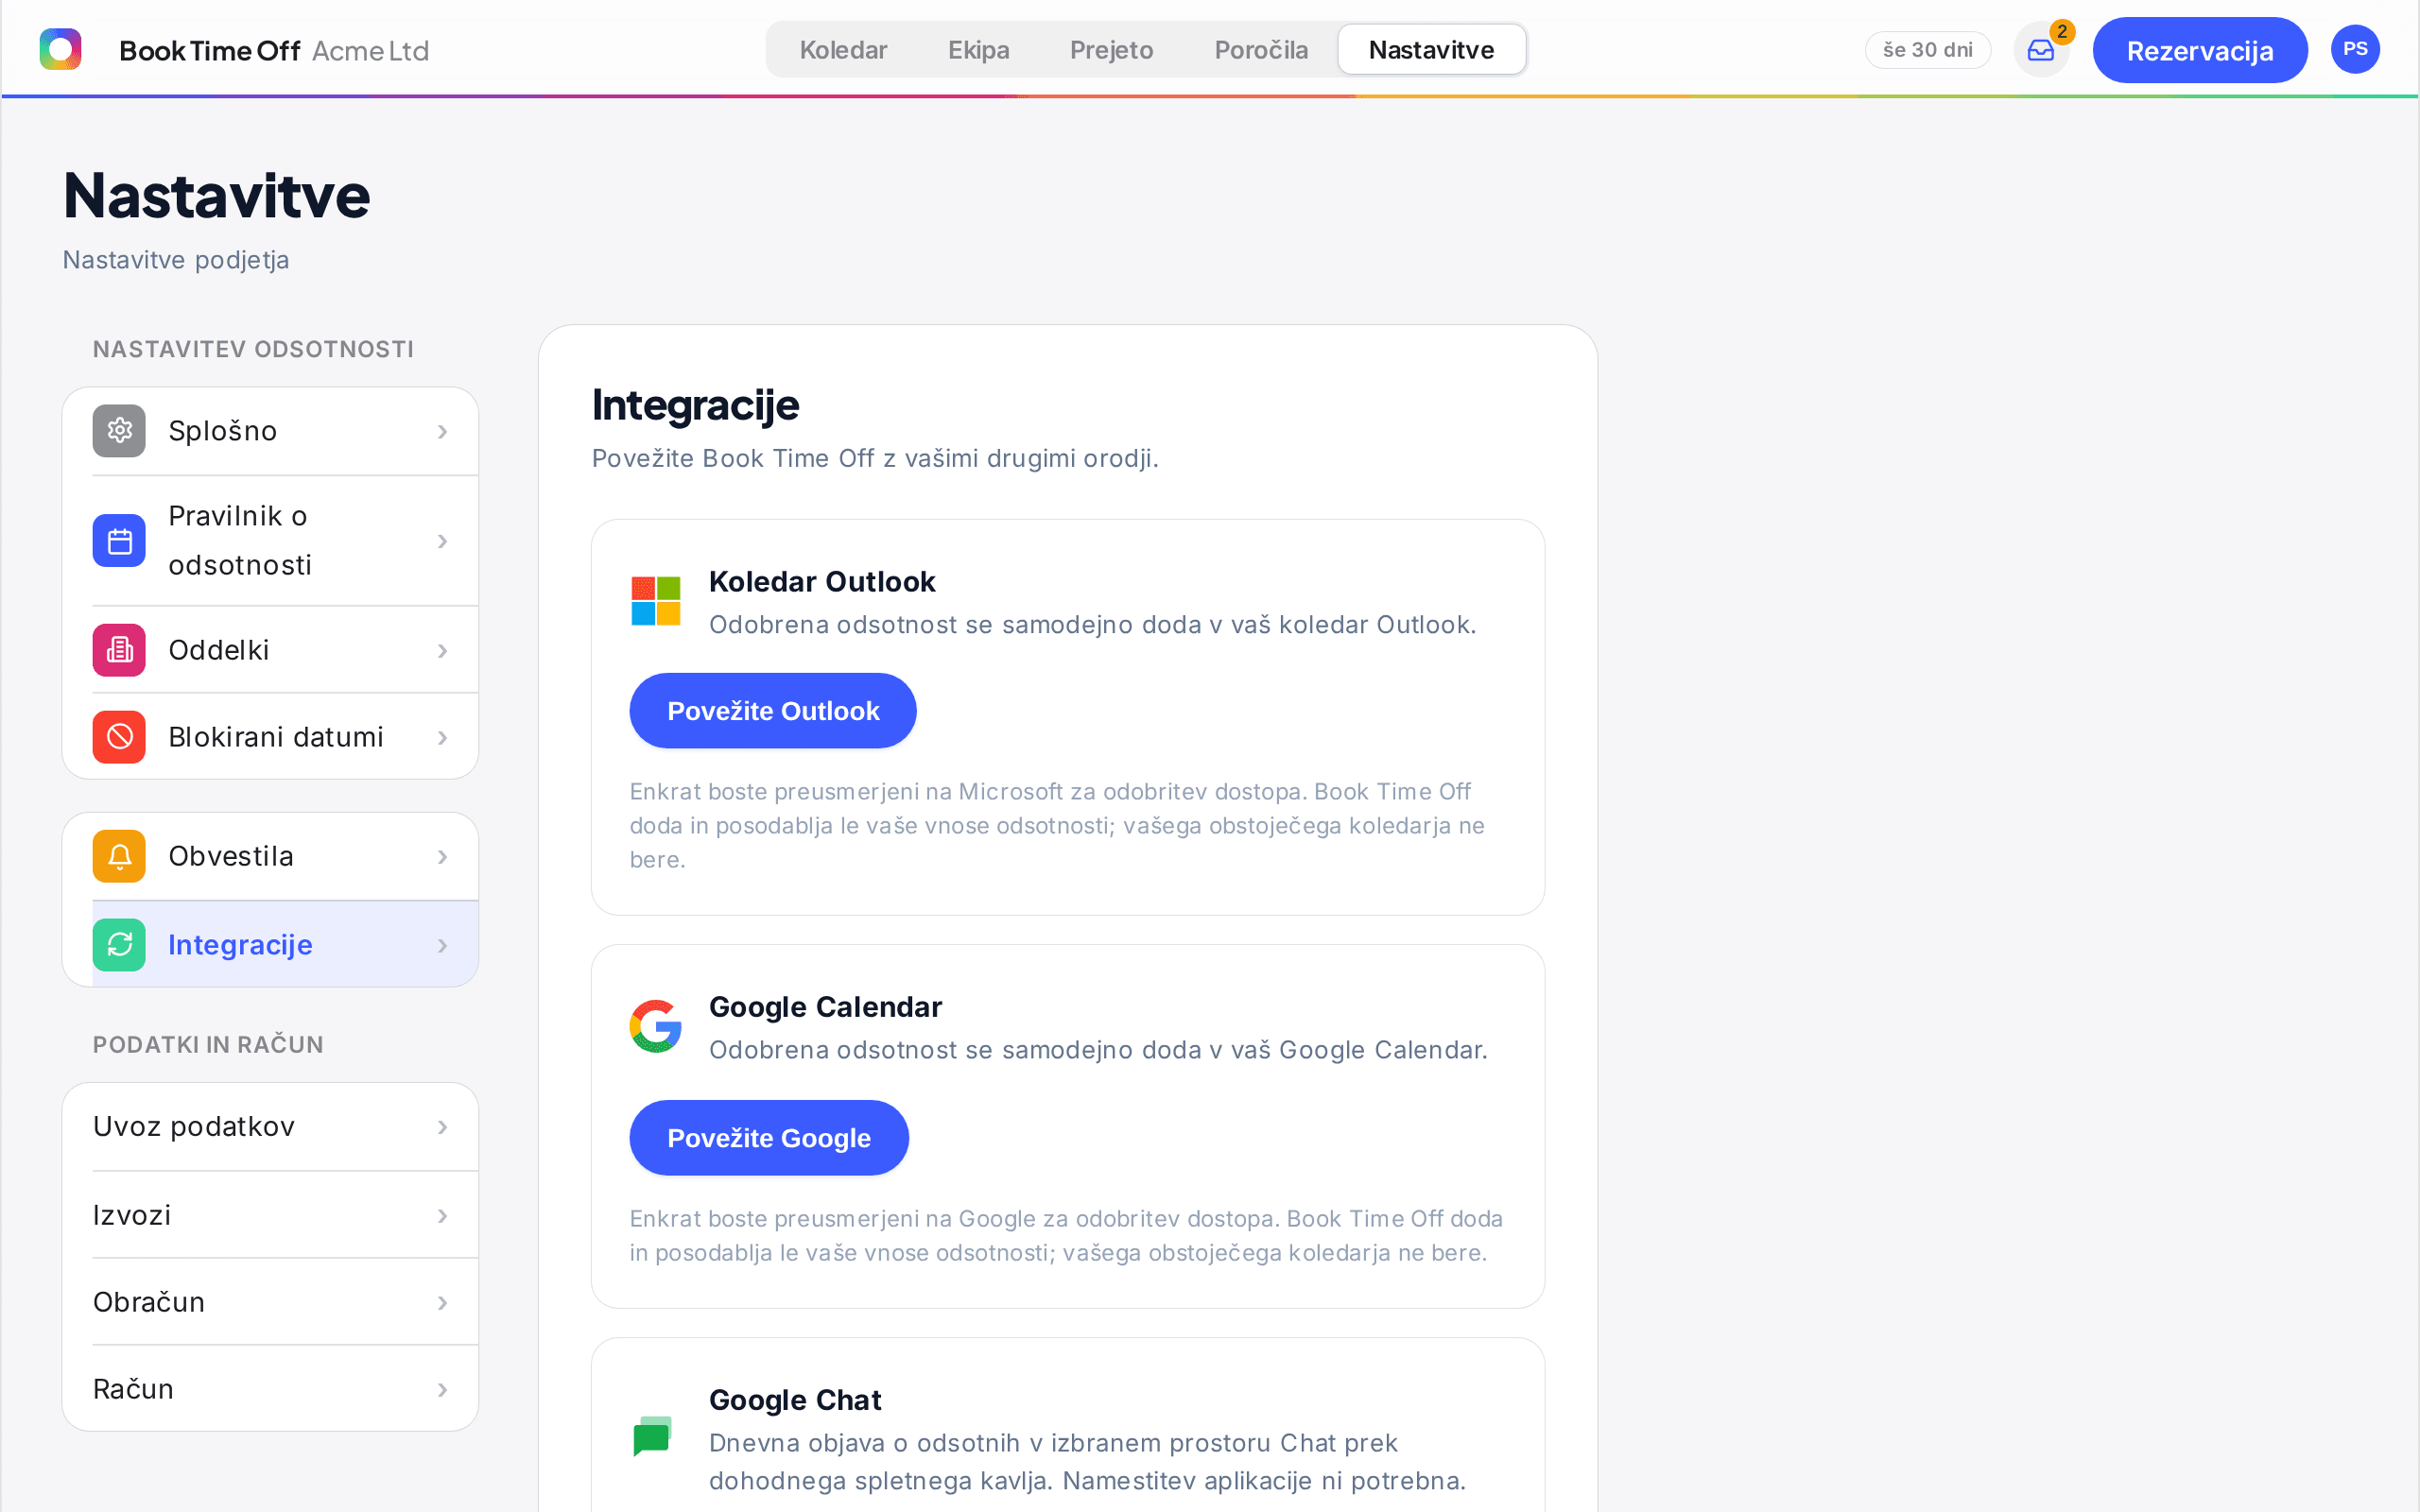Image resolution: width=2420 pixels, height=1512 pixels.
Task: Click the Google logo for Google Calendar
Action: click(x=656, y=1026)
